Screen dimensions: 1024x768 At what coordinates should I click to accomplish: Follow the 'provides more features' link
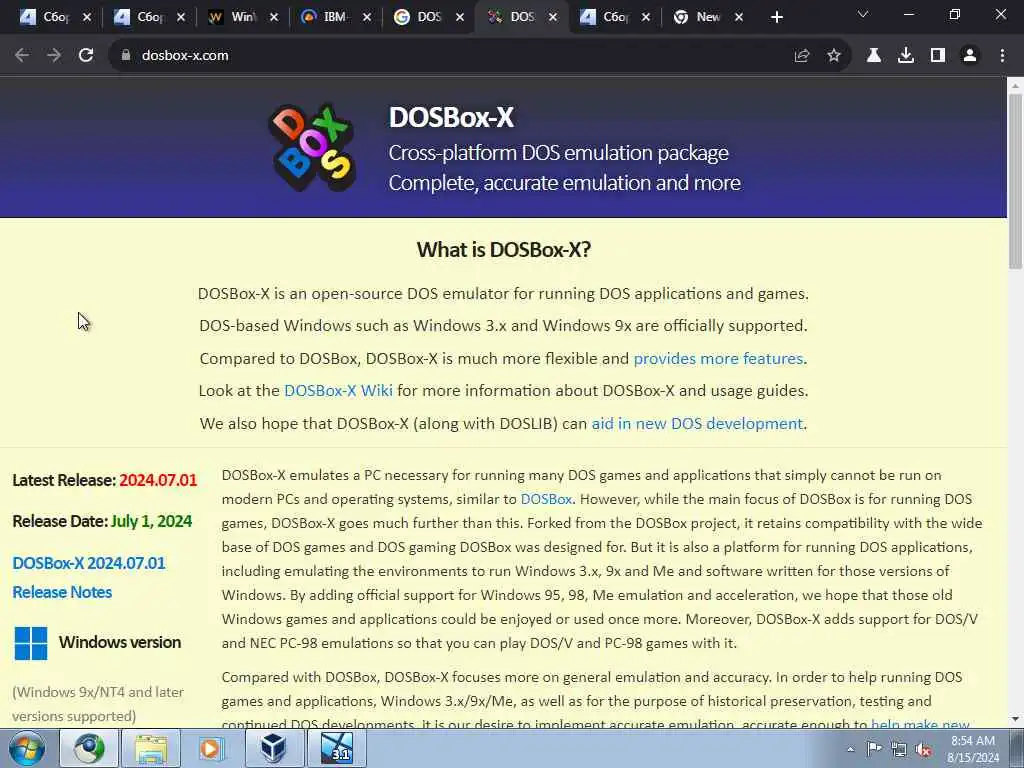click(718, 359)
